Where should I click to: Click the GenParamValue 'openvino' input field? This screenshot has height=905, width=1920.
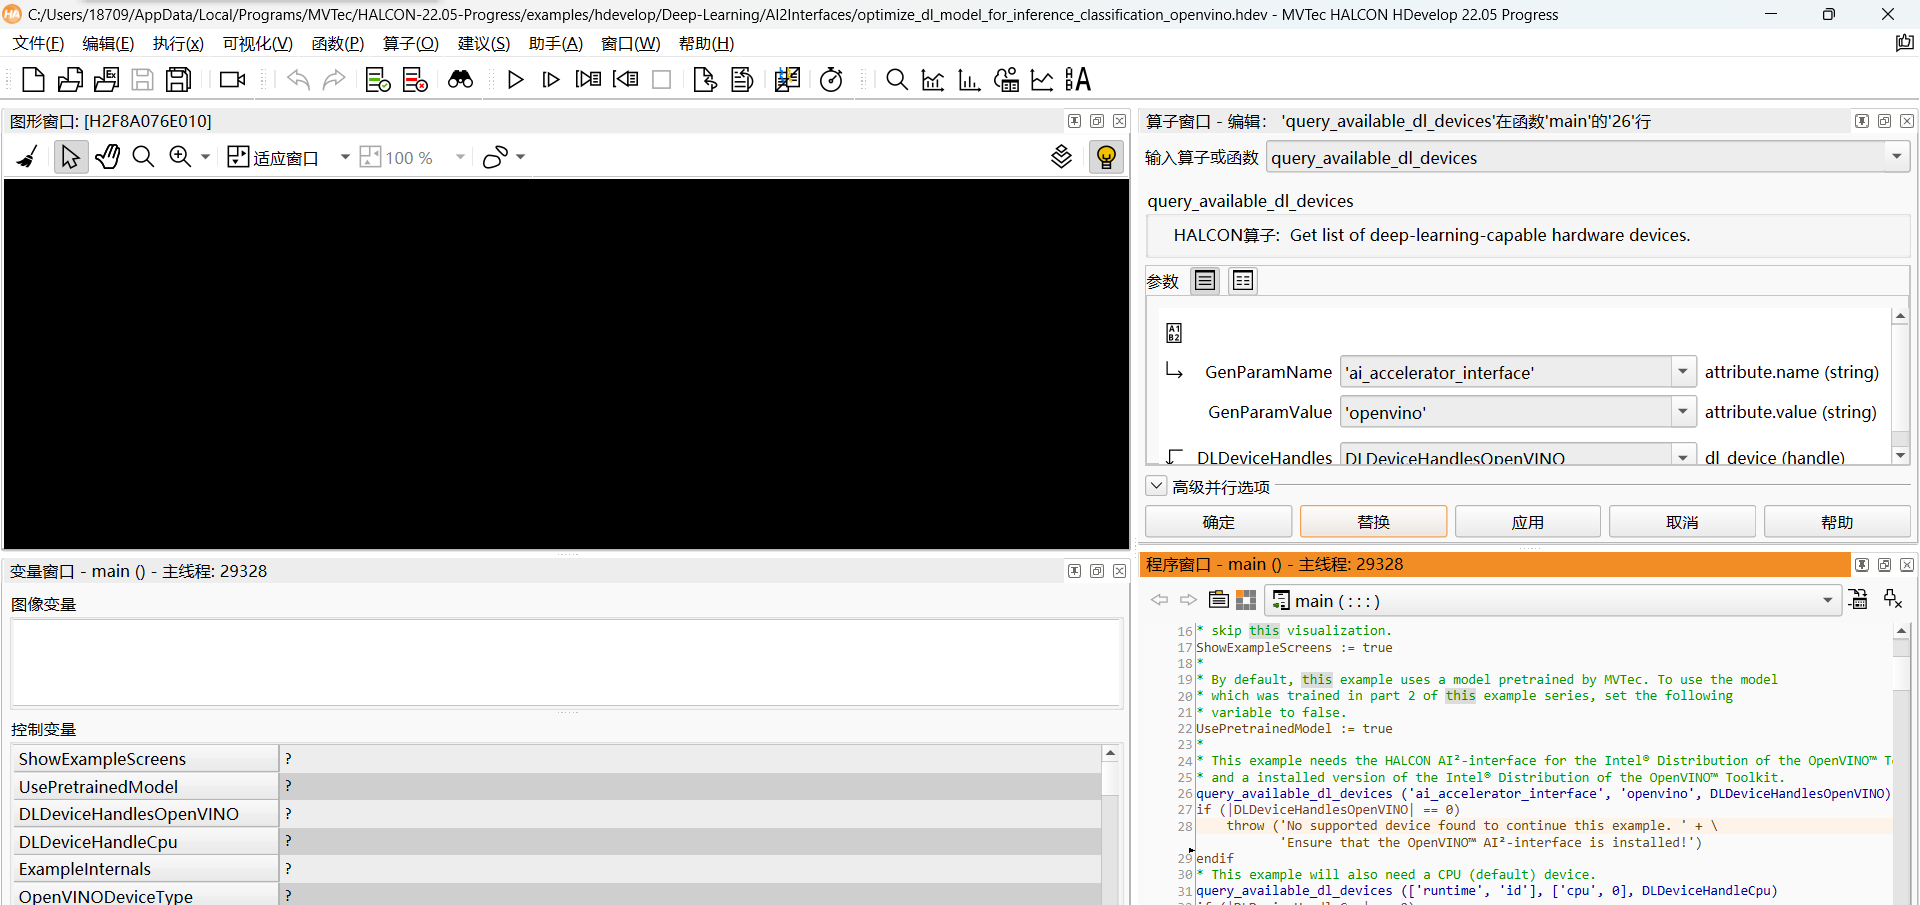pos(1506,412)
